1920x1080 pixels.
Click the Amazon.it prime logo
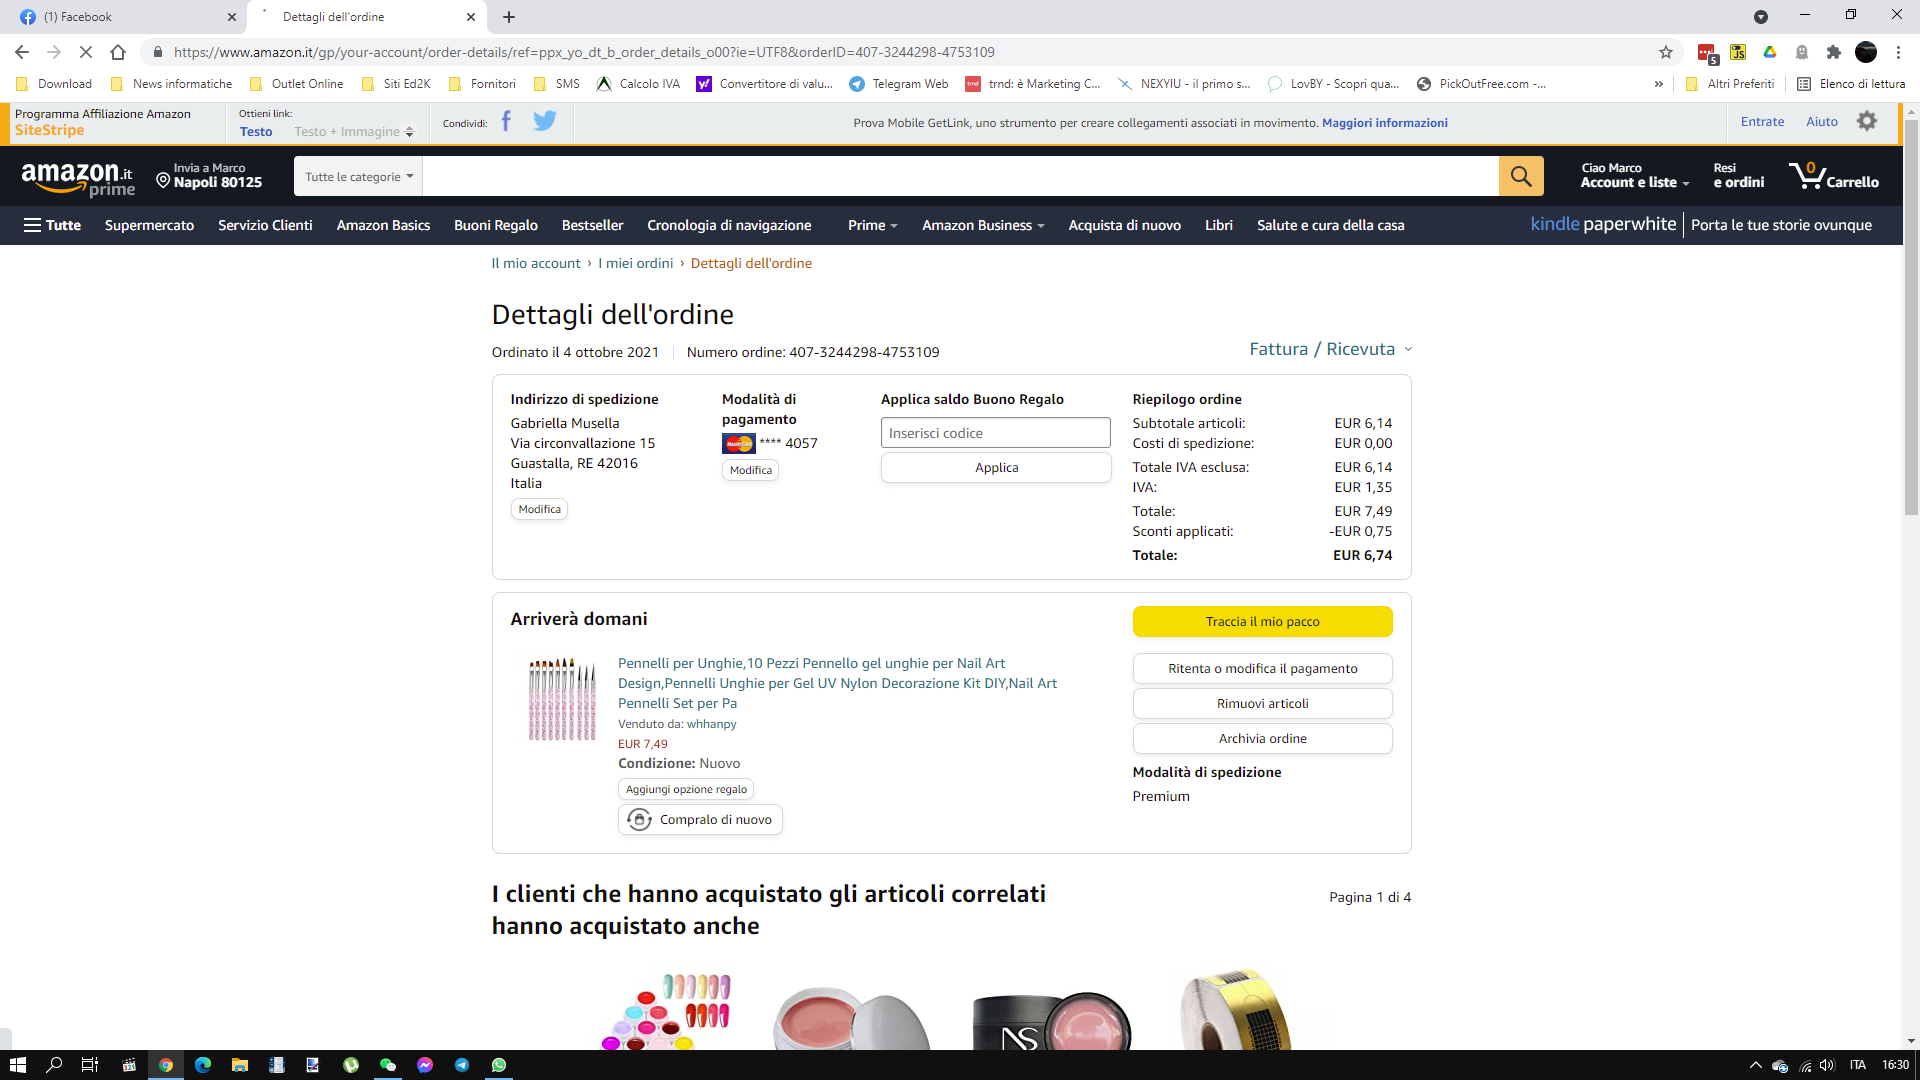(78, 178)
